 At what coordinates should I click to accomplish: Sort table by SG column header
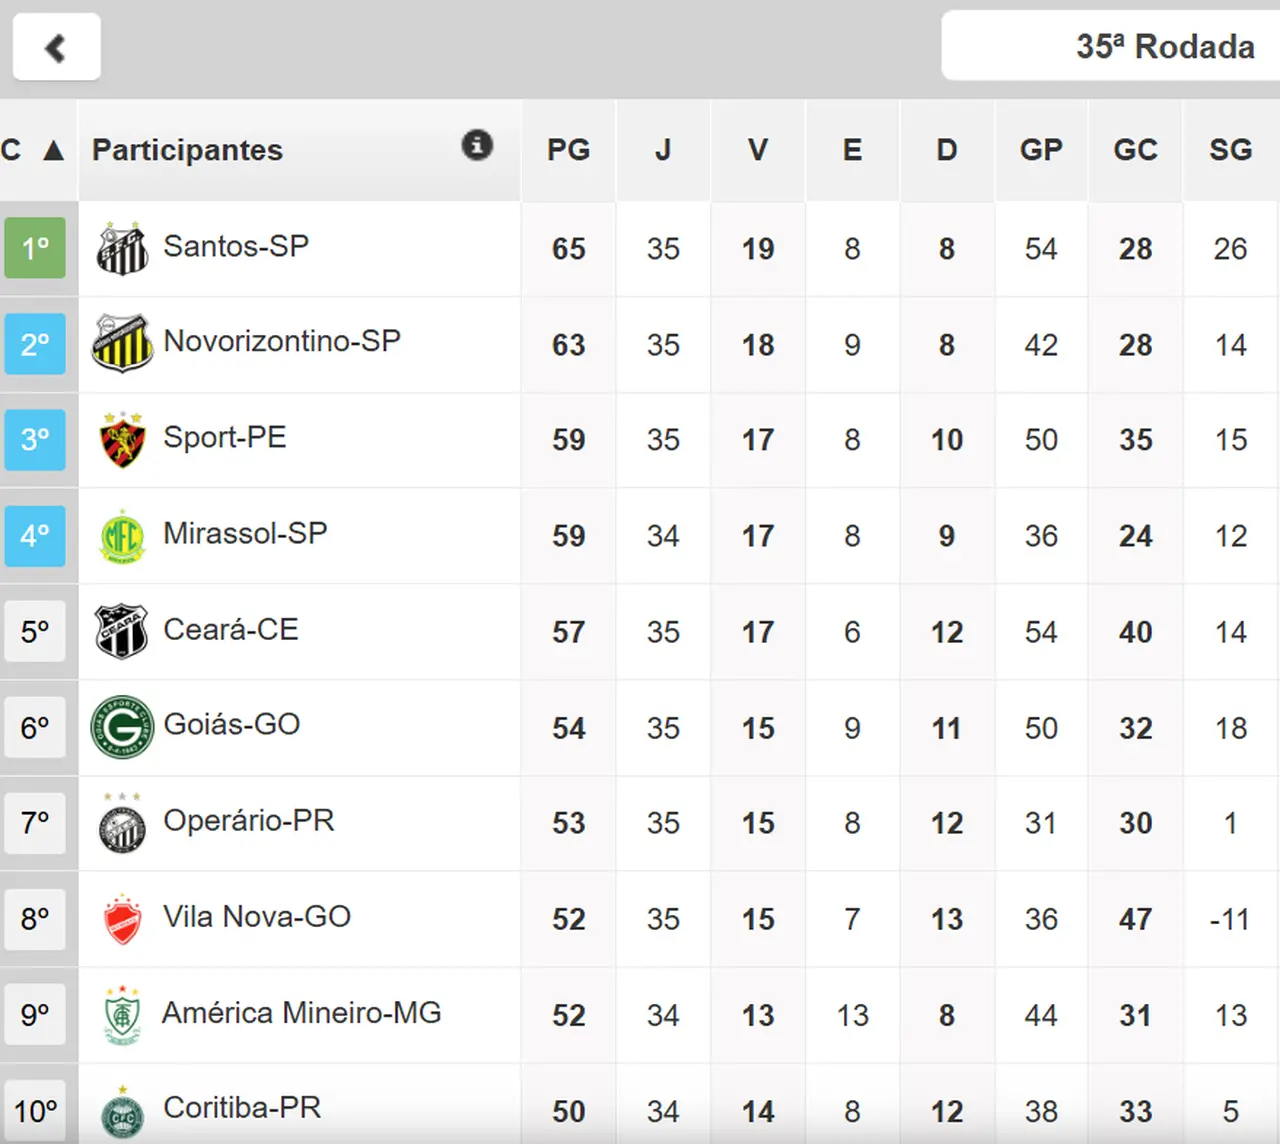(1230, 150)
